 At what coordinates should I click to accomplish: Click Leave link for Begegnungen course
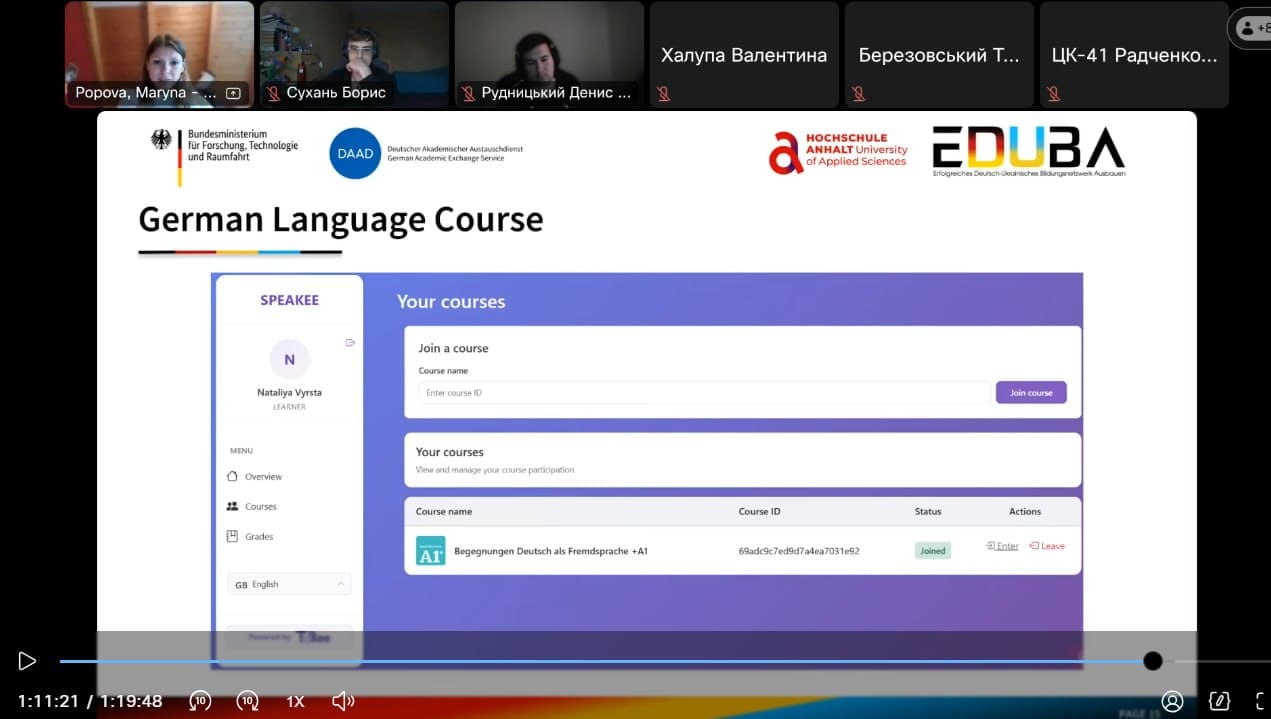(1047, 546)
